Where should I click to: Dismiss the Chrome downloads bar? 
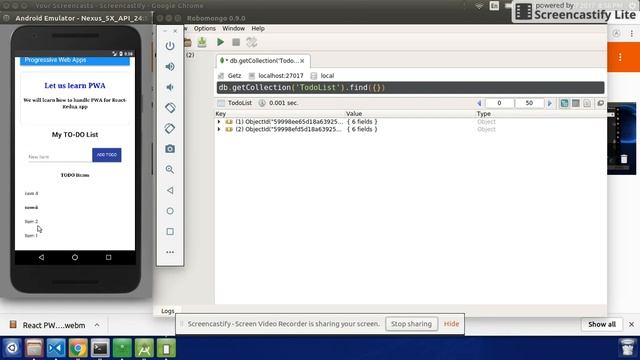631,324
